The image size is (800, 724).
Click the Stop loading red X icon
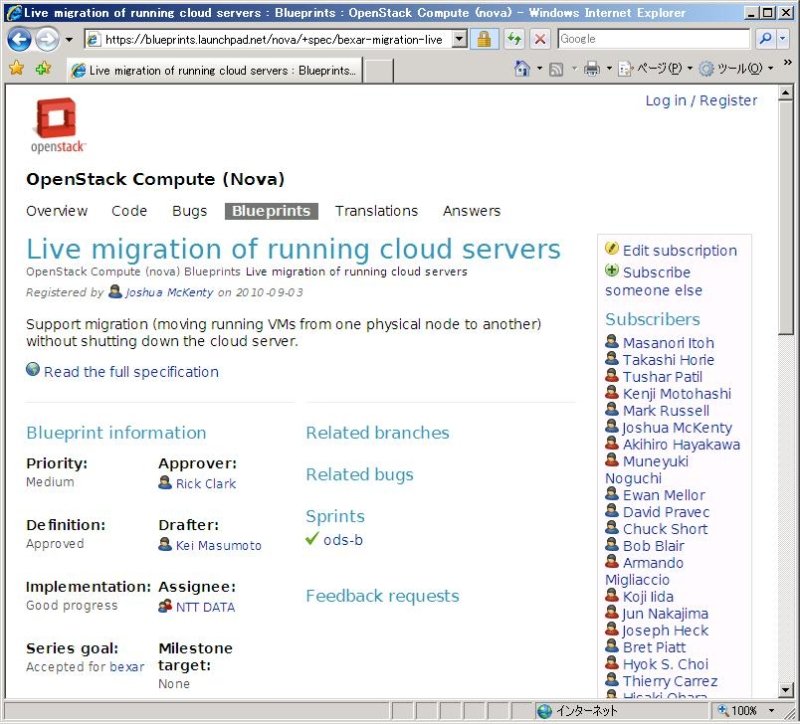pos(540,39)
